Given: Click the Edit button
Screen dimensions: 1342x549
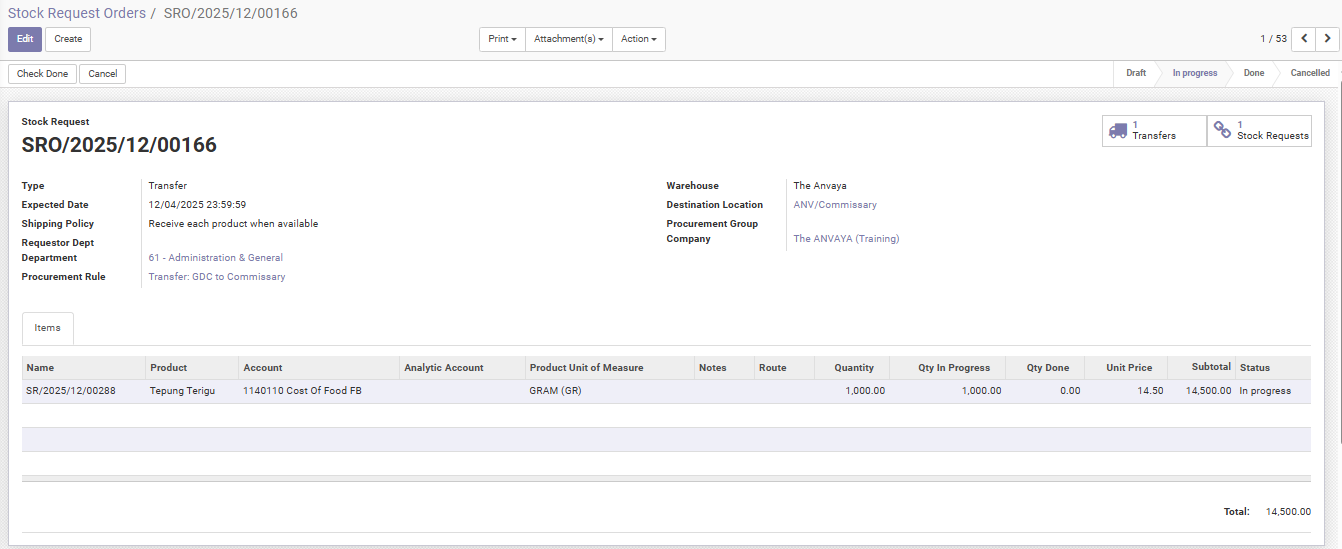Looking at the screenshot, I should 25,39.
